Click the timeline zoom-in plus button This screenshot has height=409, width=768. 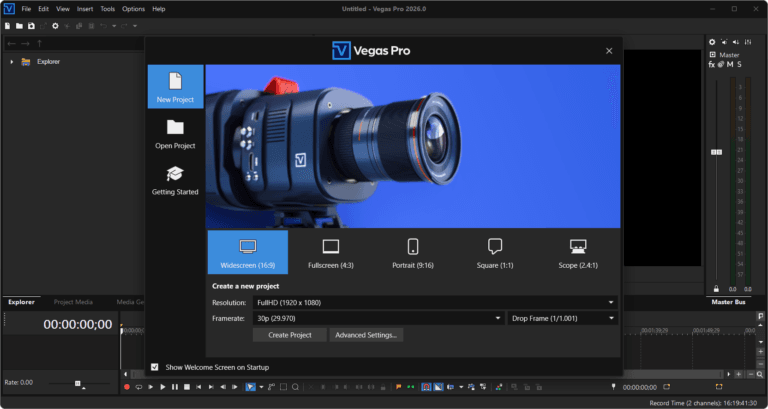[738, 375]
